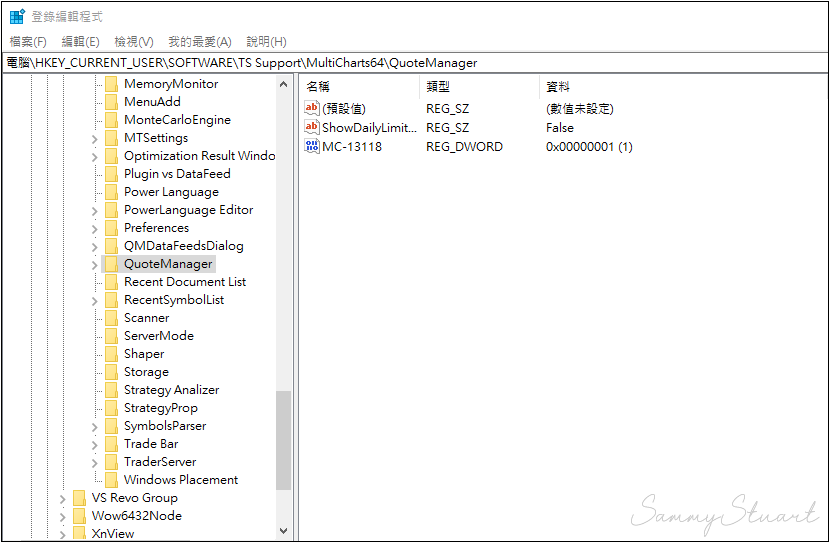Select the MC-13118 value name
The image size is (830, 543).
(x=352, y=147)
